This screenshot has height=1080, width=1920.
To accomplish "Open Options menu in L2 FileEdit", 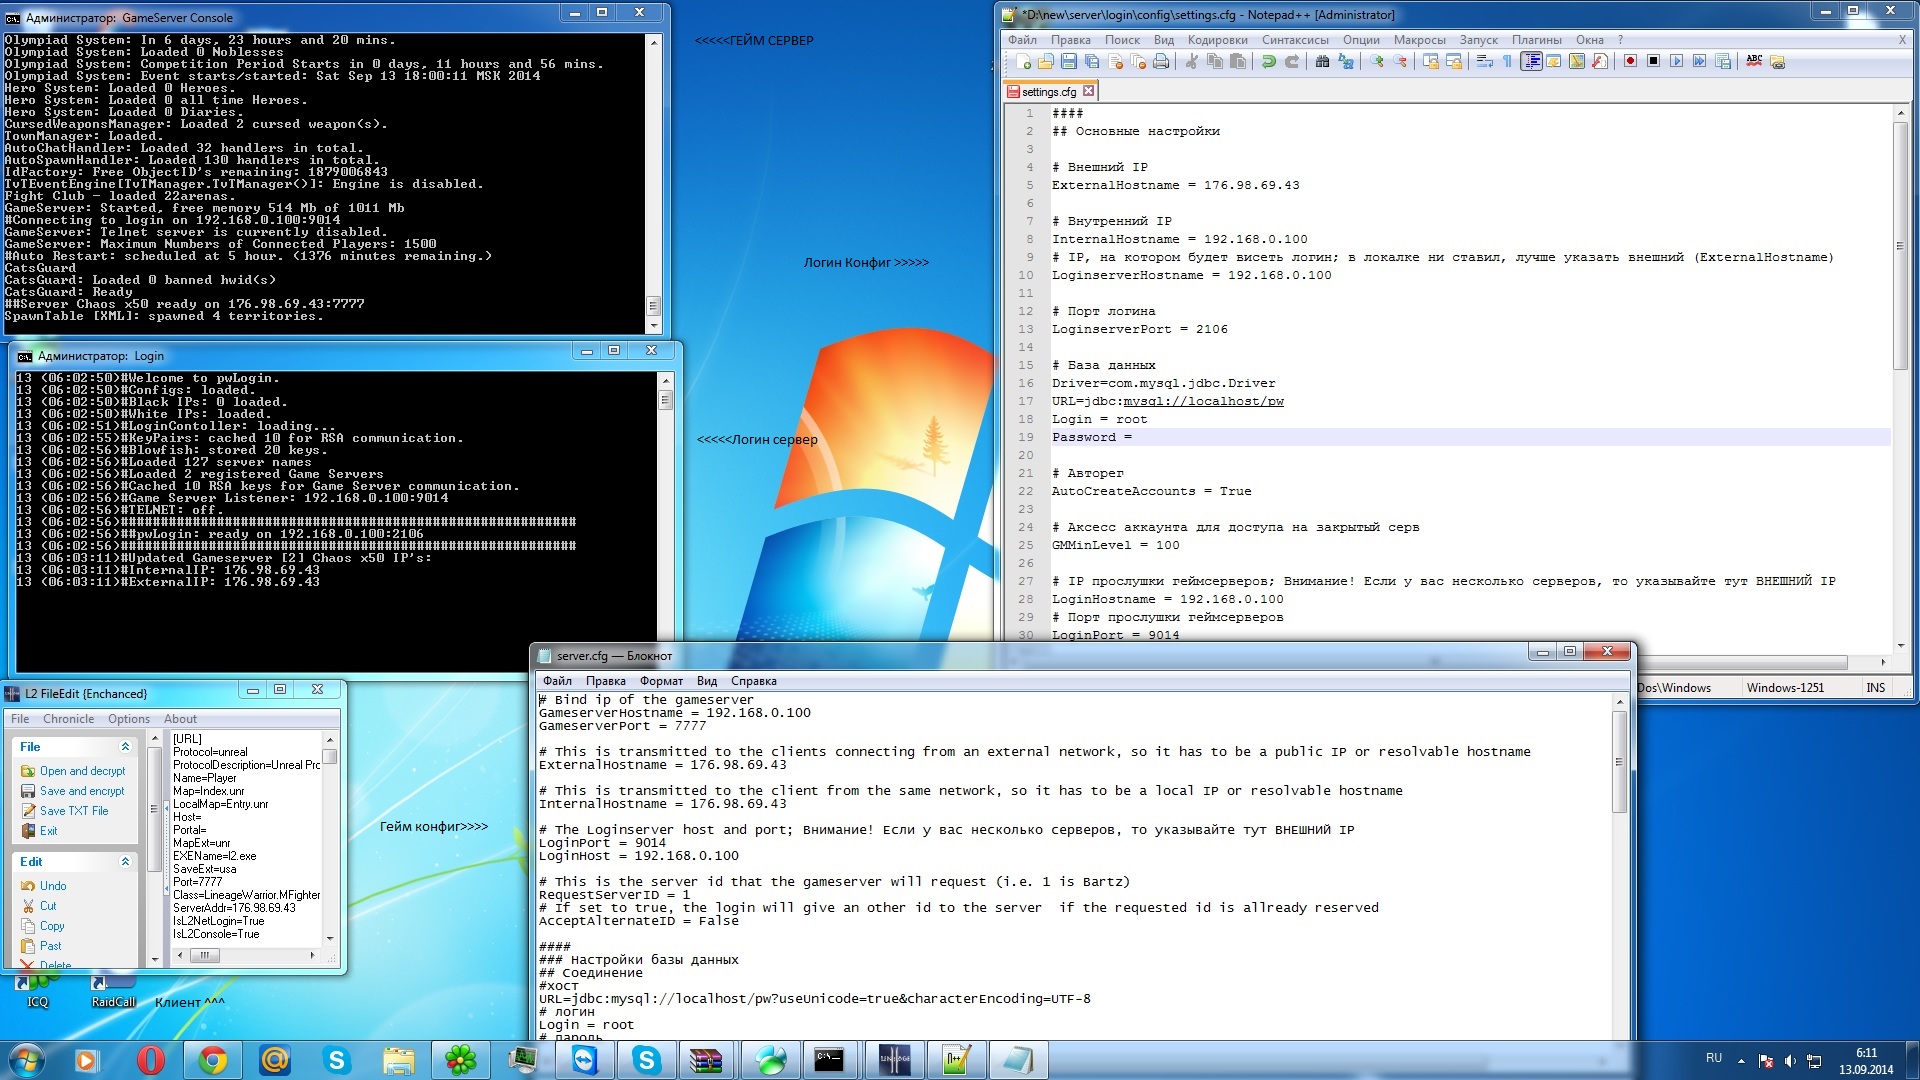I will [x=128, y=719].
